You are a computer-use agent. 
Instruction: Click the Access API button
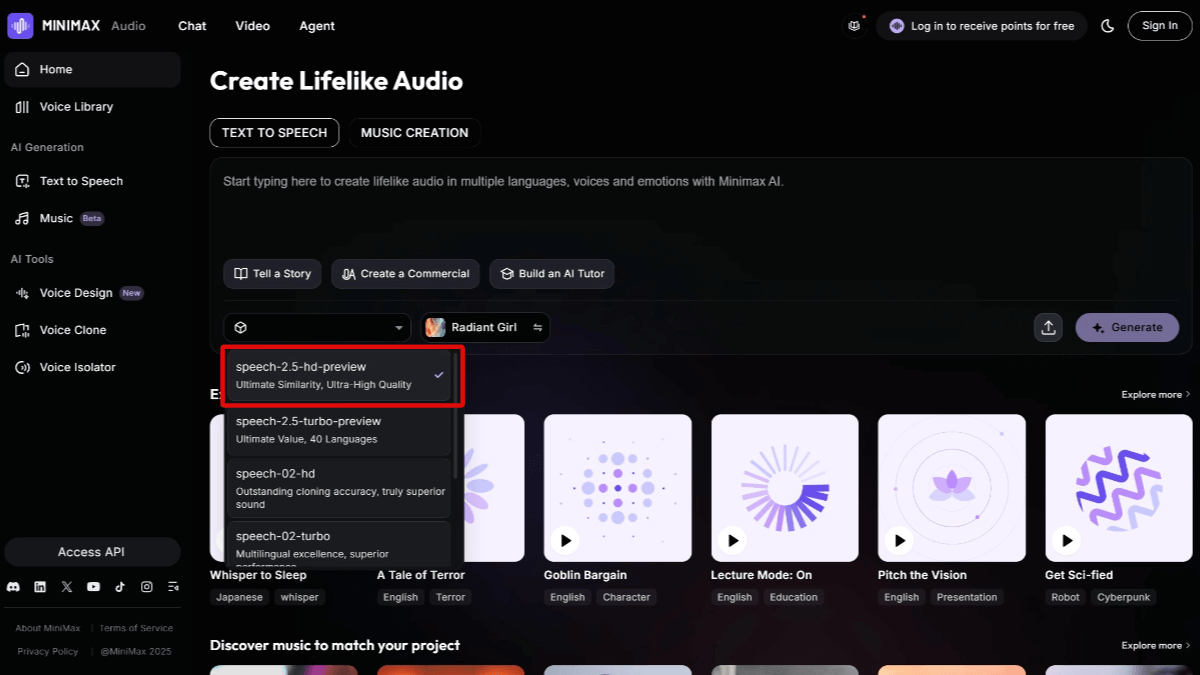coord(92,552)
